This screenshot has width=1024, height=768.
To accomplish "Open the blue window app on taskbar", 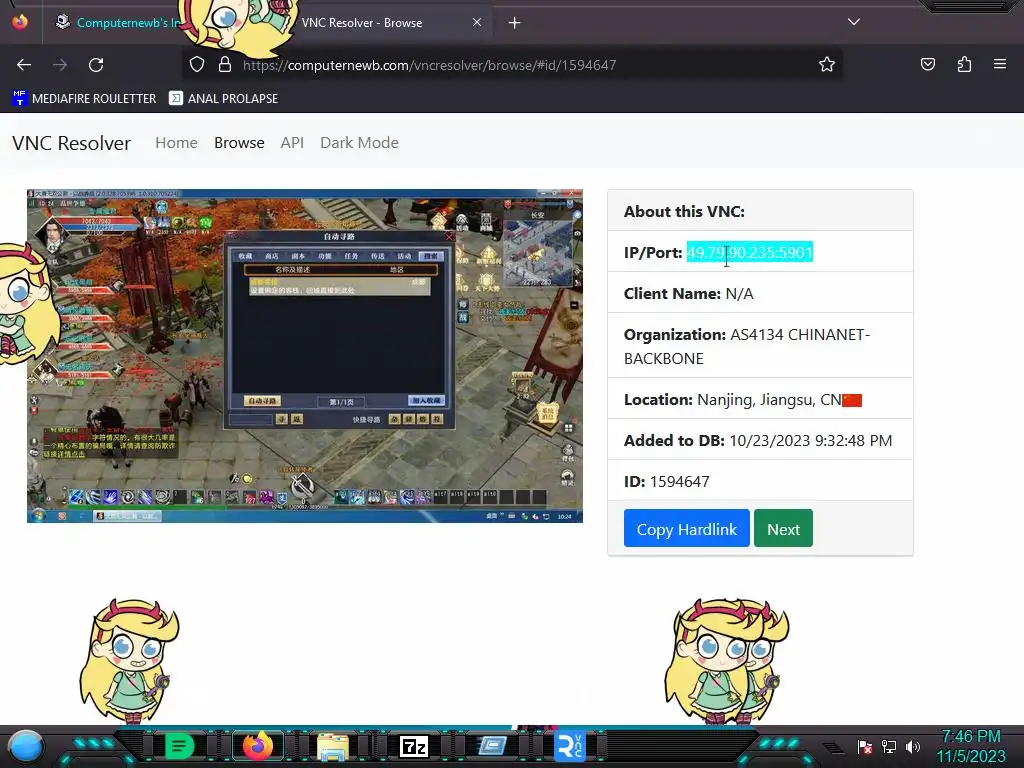I will pyautogui.click(x=492, y=746).
